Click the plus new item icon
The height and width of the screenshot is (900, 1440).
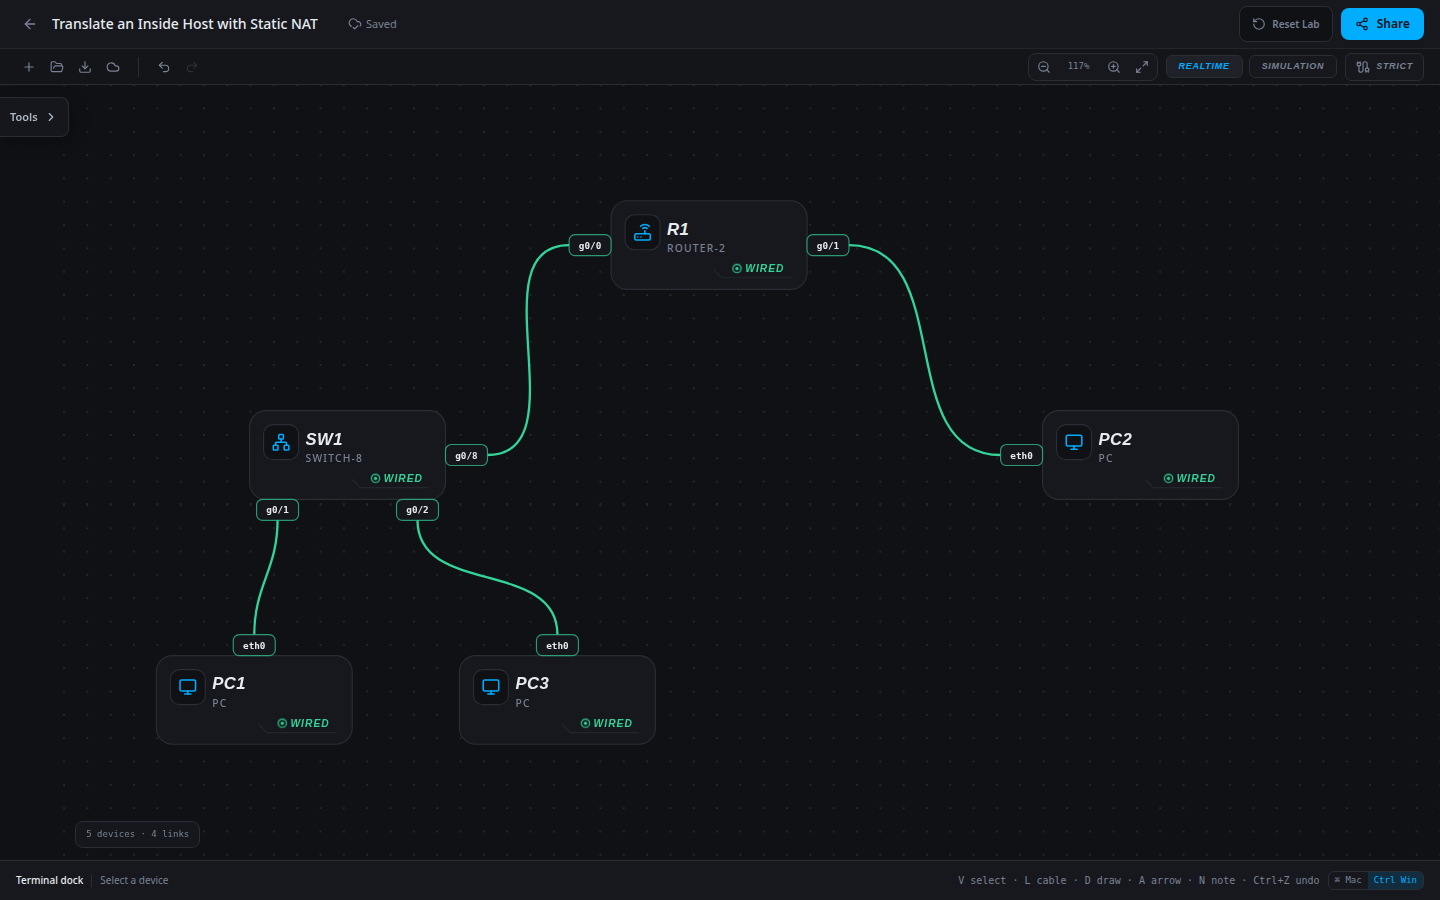pos(29,67)
